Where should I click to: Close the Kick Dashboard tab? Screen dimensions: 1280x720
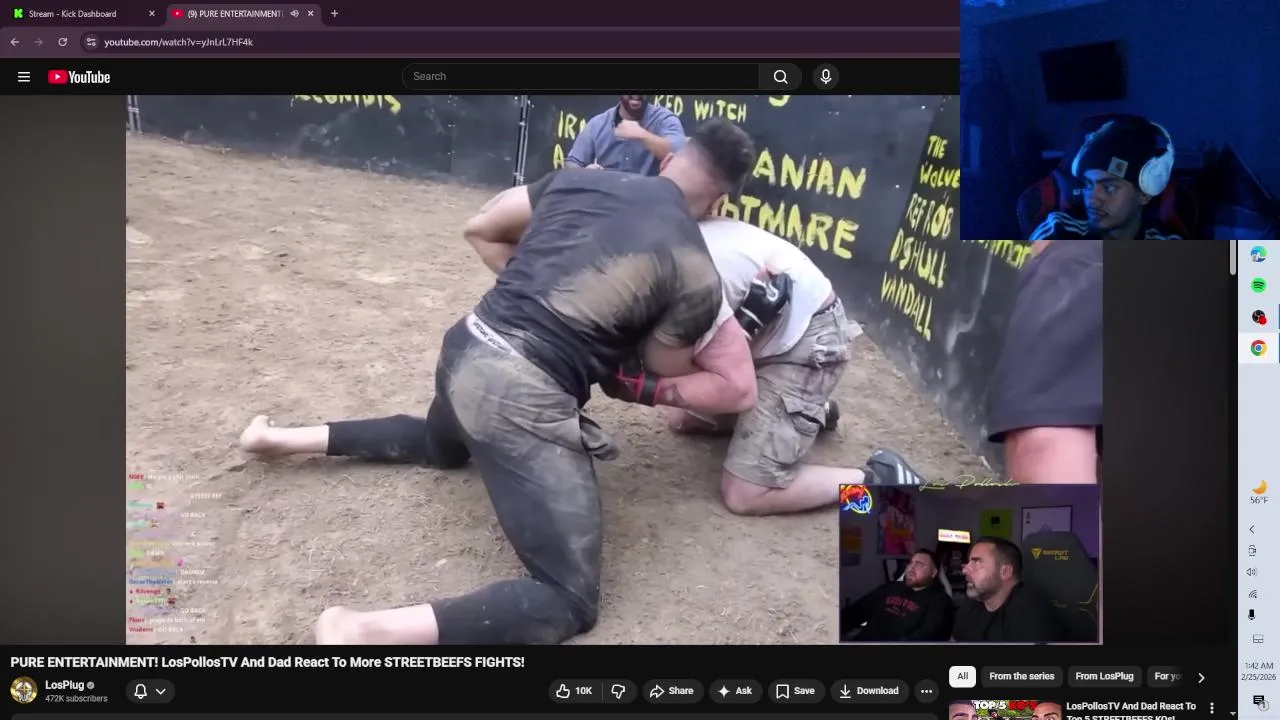(152, 14)
